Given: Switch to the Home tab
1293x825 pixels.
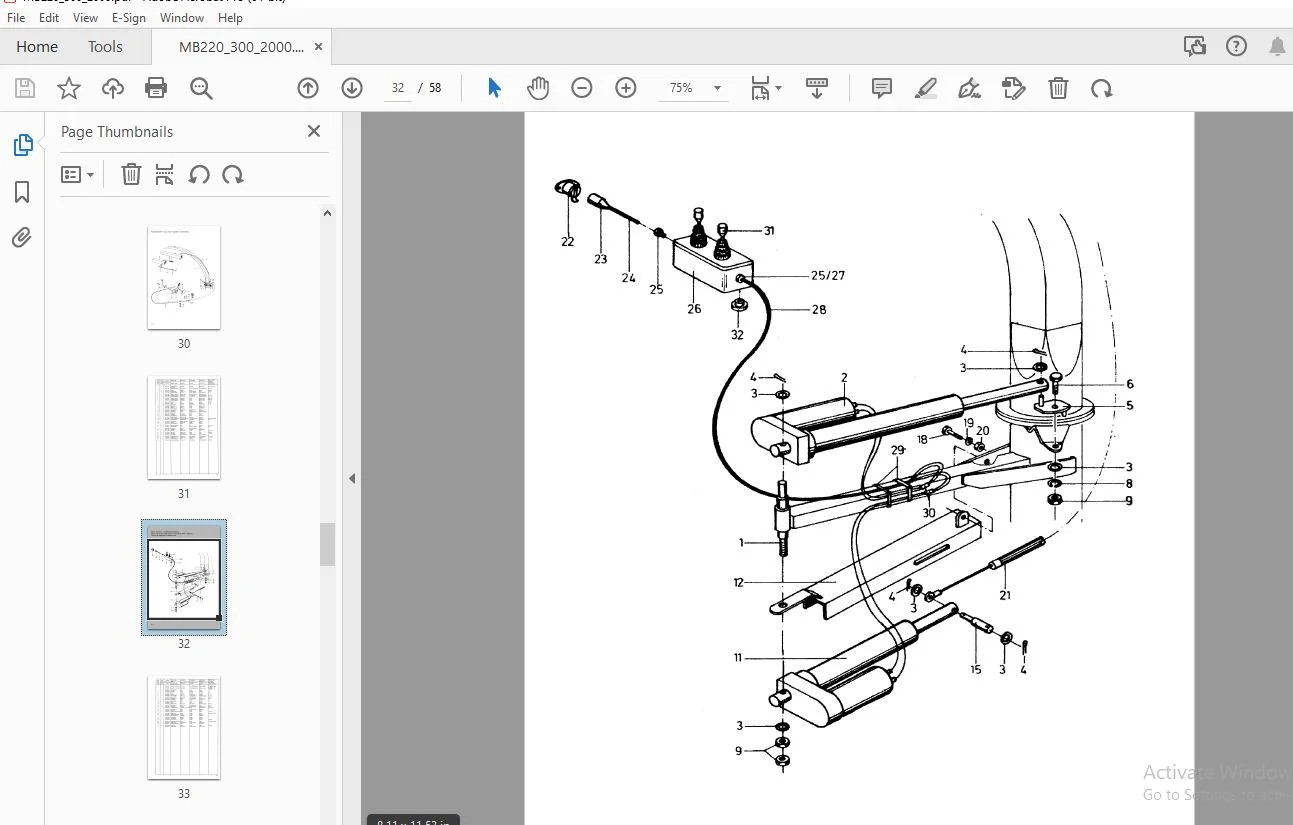Looking at the screenshot, I should tap(37, 46).
